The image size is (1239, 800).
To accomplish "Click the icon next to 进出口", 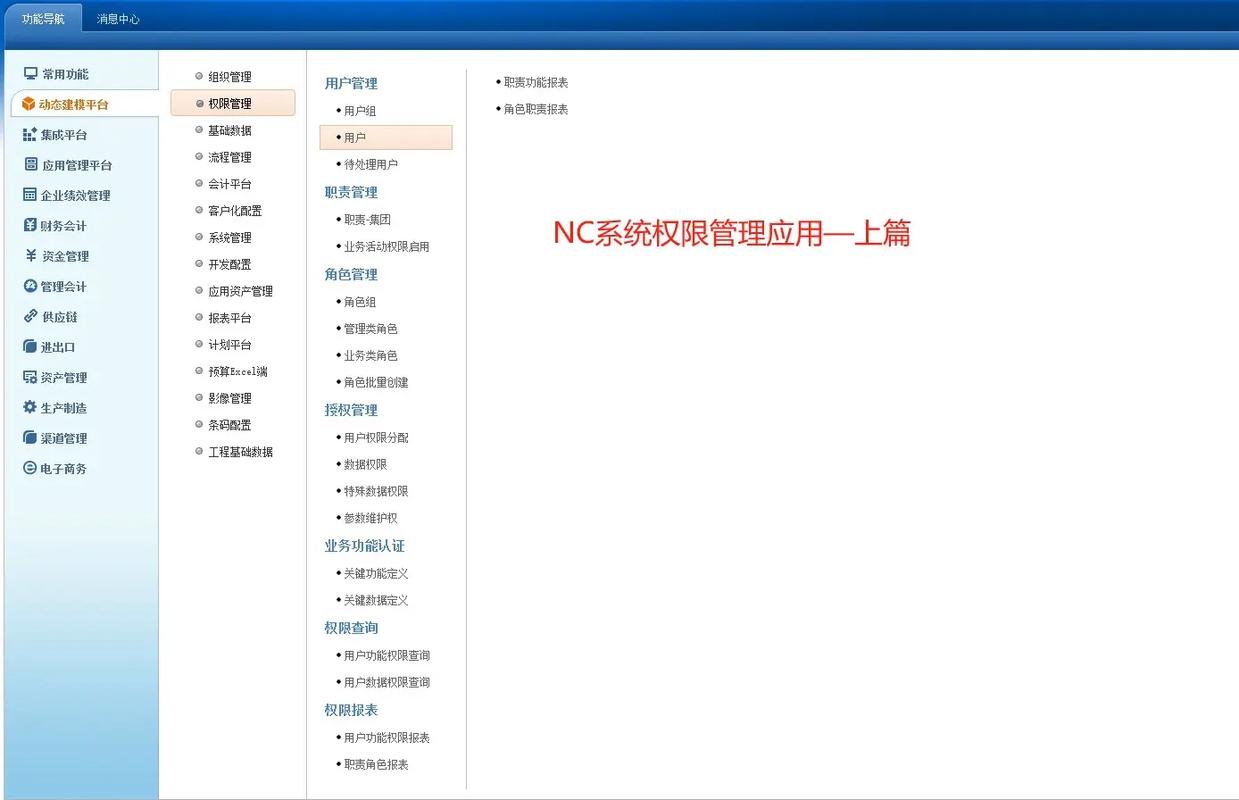I will click(30, 347).
